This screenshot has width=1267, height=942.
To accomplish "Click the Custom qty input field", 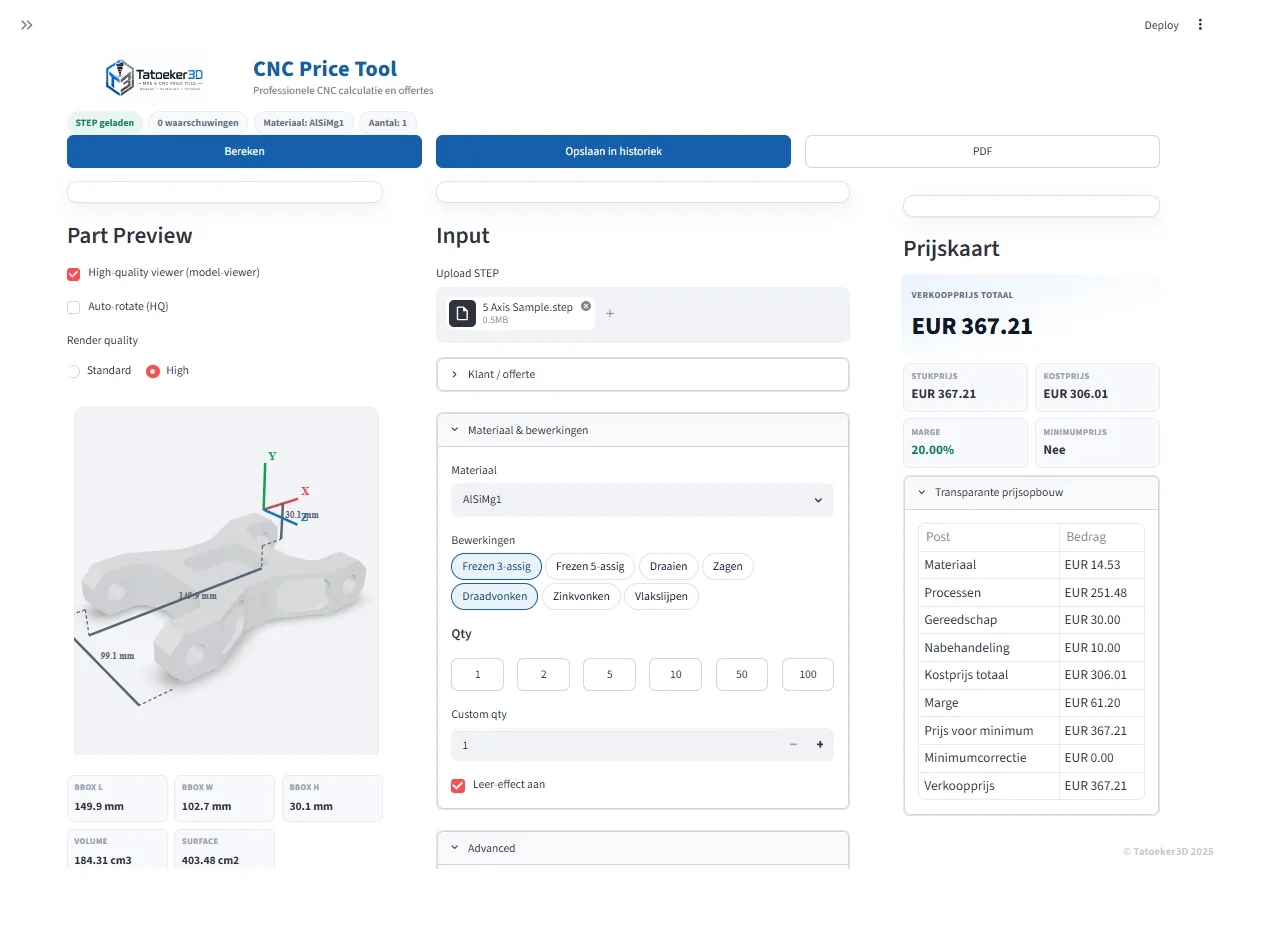I will pos(615,745).
